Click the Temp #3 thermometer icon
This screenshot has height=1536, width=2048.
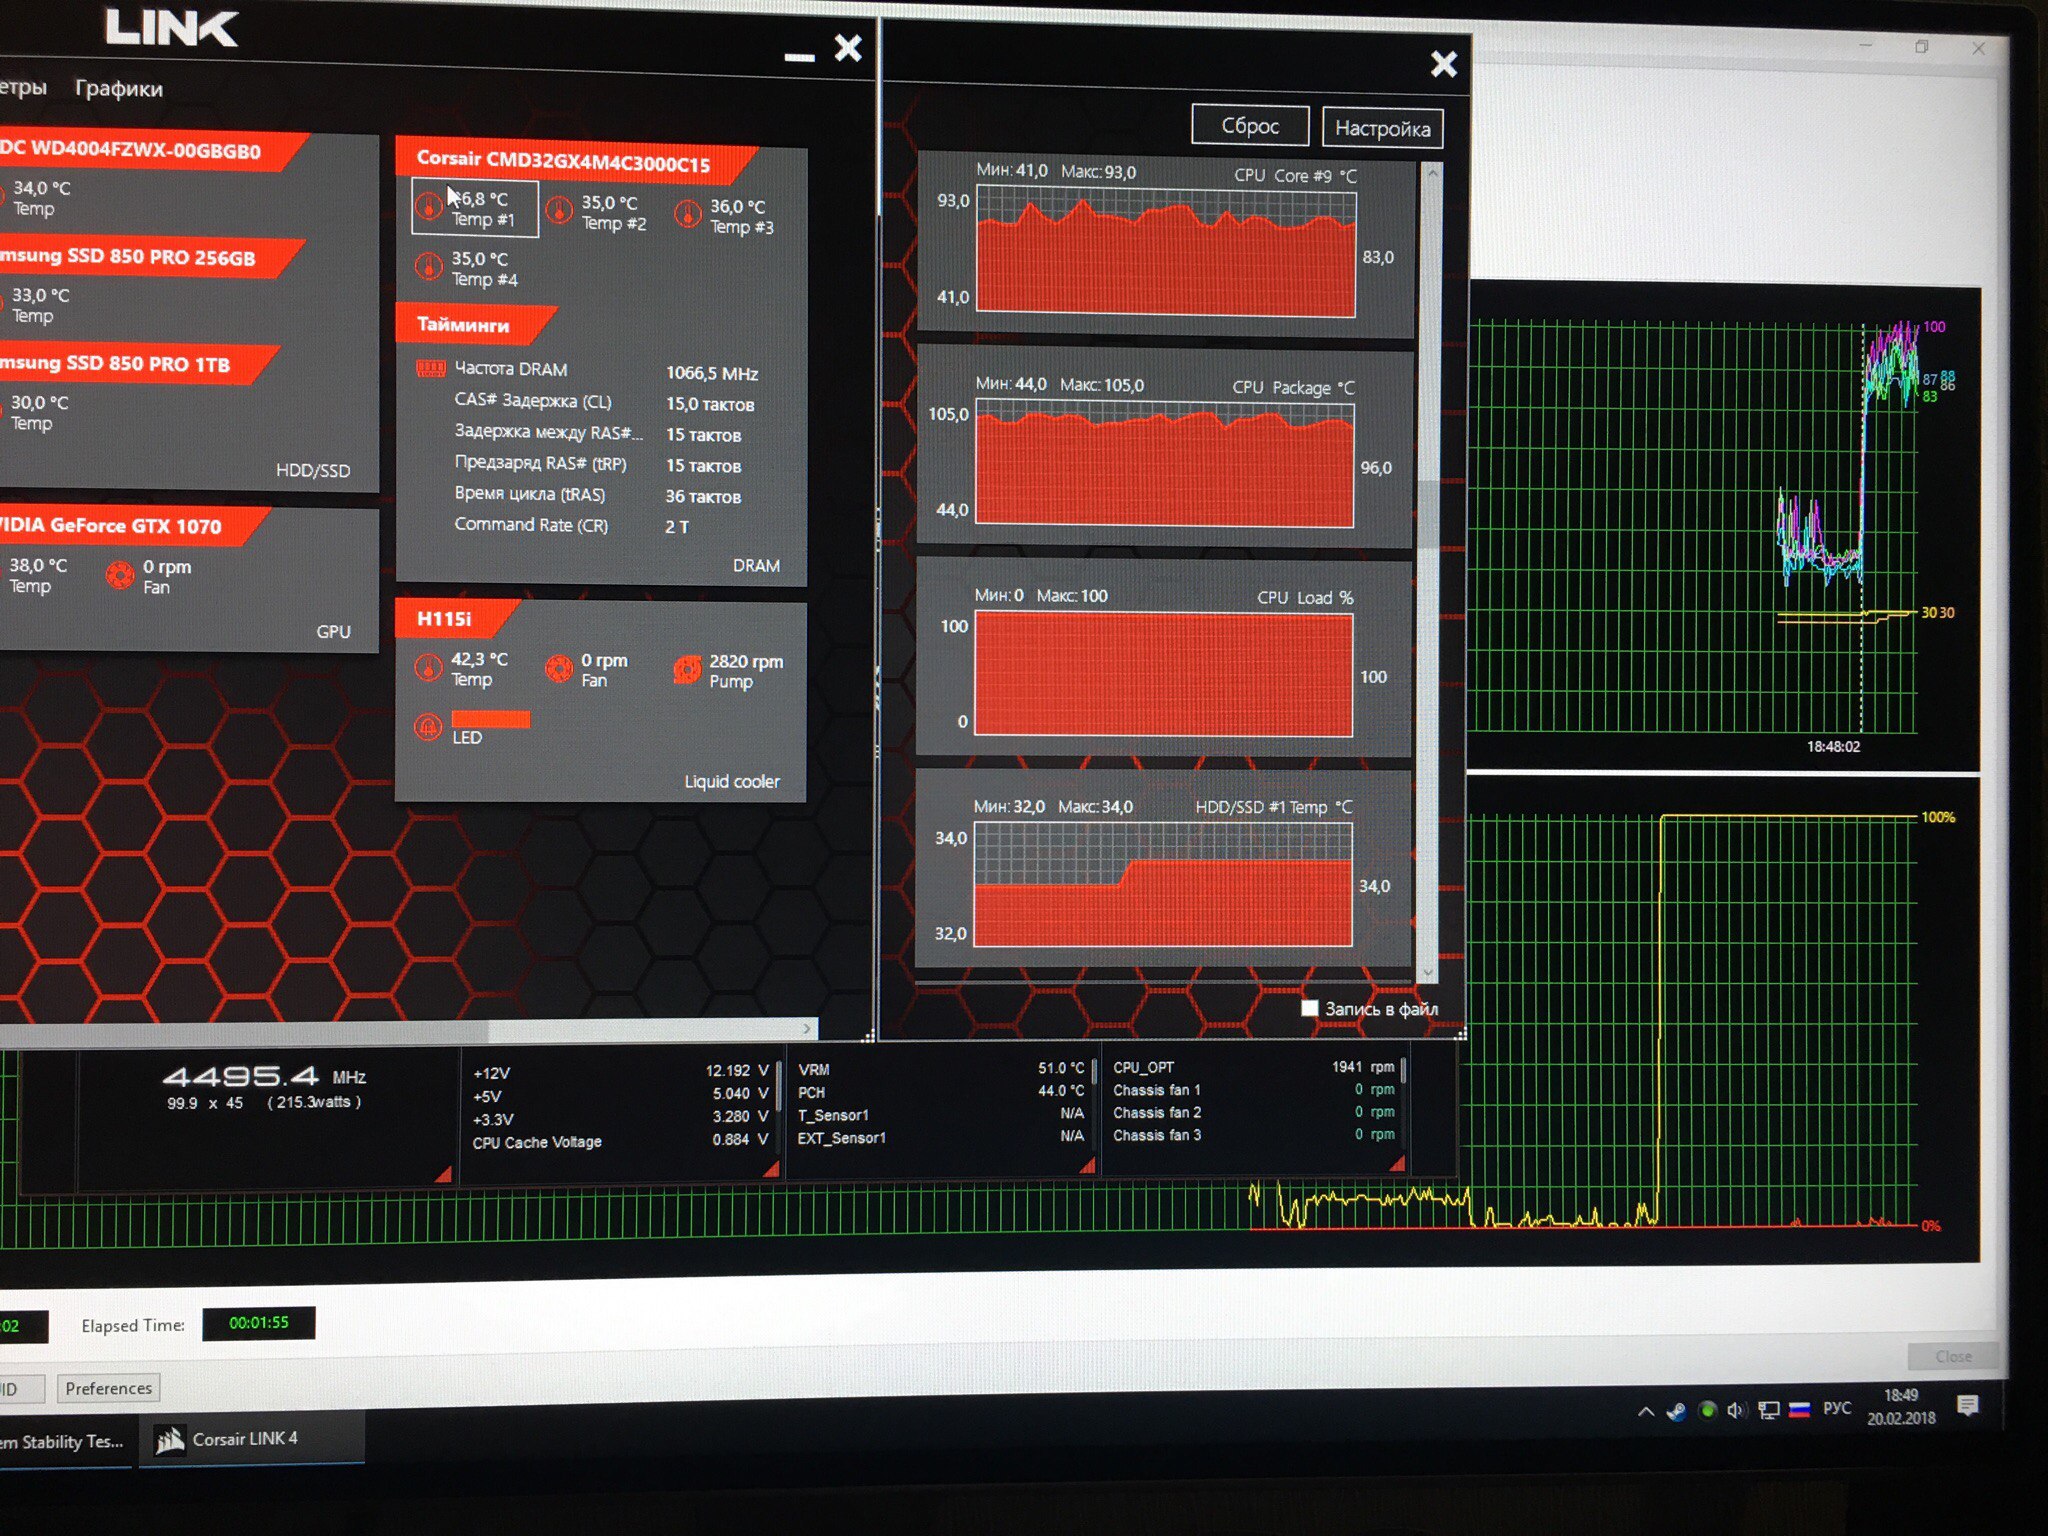688,214
